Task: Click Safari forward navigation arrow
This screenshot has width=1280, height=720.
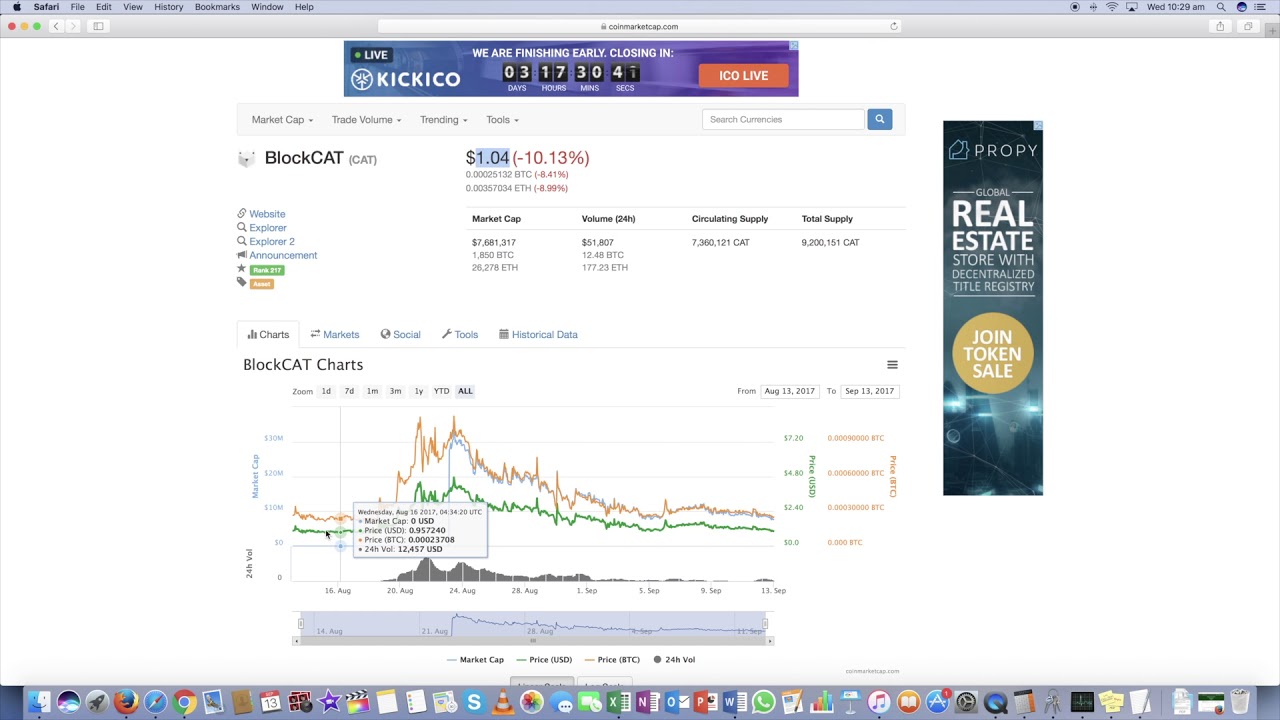Action: 73,26
